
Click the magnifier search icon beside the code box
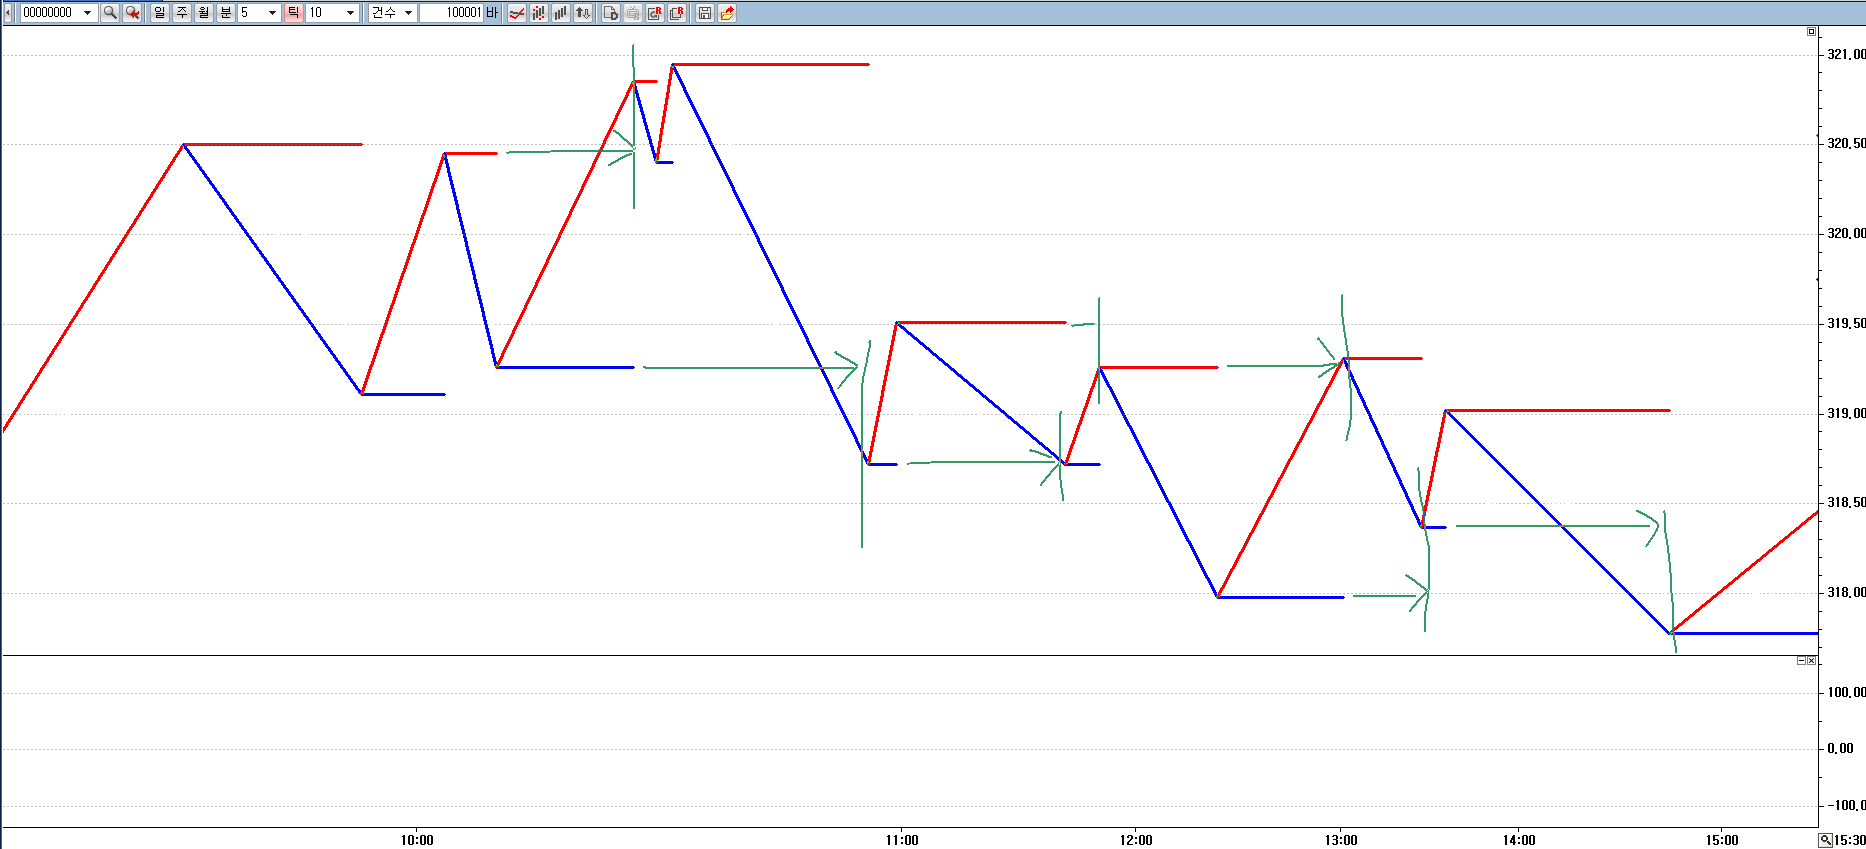(x=110, y=13)
